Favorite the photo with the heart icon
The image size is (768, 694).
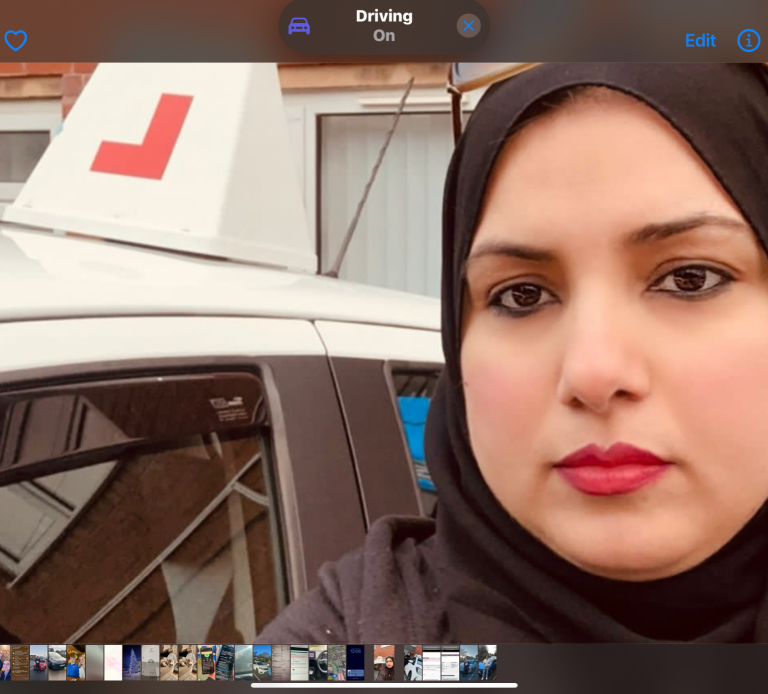(x=16, y=41)
